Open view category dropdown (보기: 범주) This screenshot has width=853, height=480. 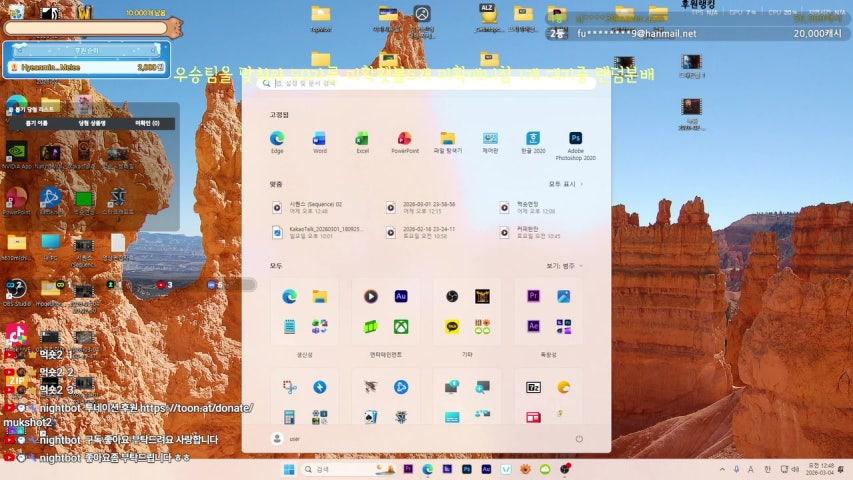(564, 266)
